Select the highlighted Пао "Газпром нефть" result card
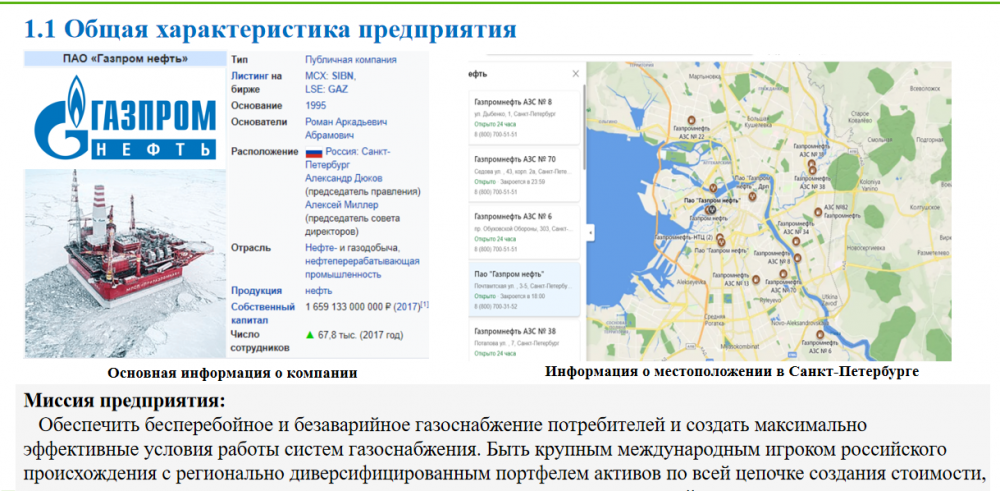Viewport: 1000px width, 491px height. point(524,289)
